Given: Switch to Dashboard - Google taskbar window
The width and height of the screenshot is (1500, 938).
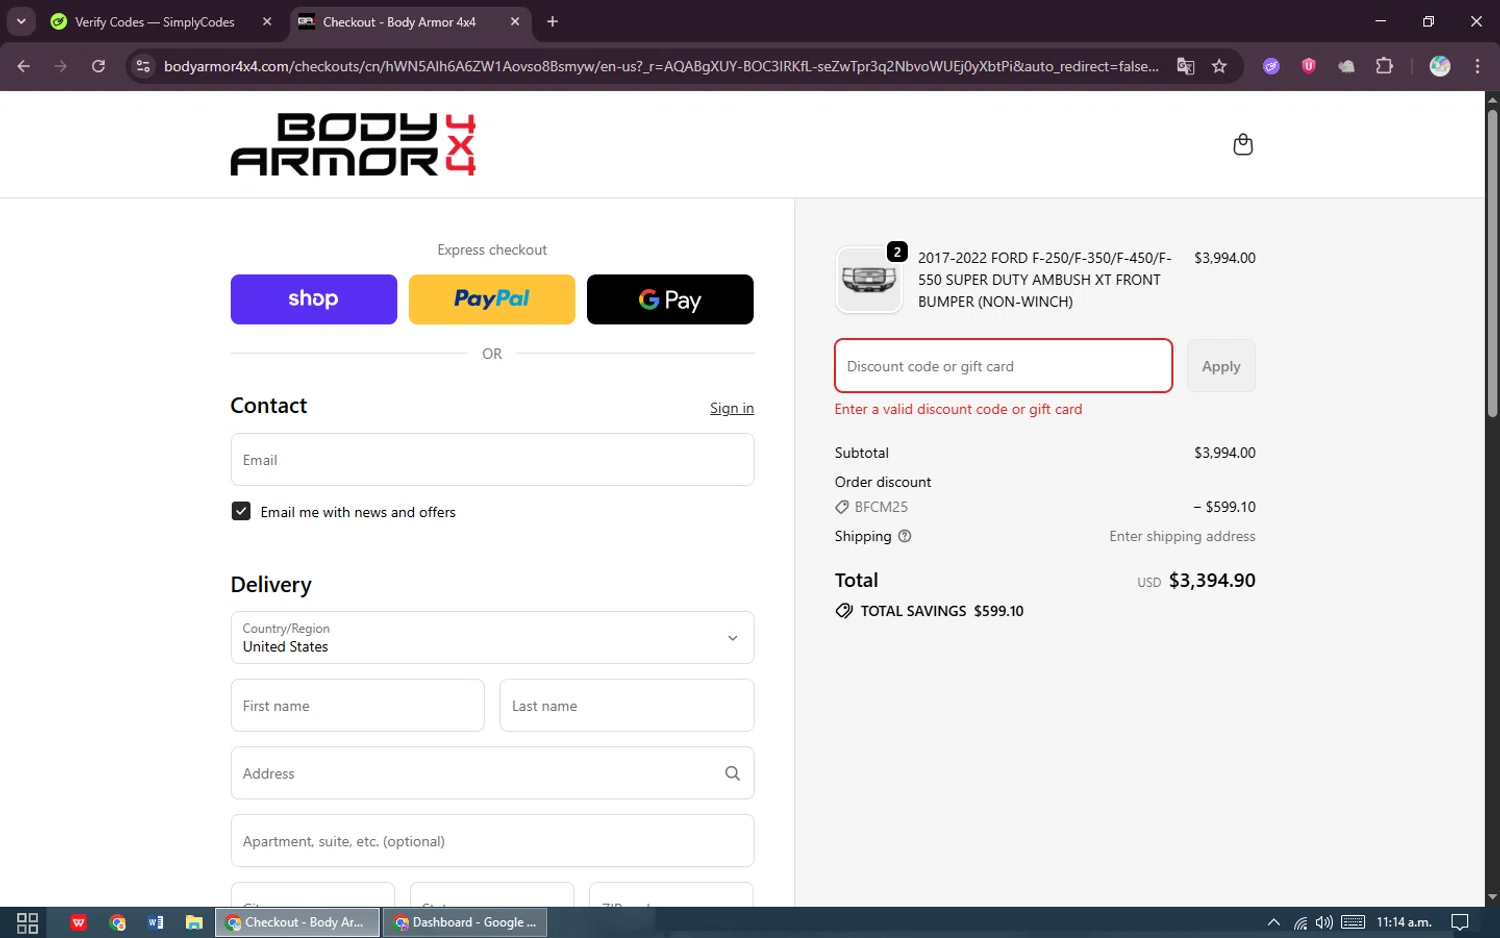Looking at the screenshot, I should [465, 922].
